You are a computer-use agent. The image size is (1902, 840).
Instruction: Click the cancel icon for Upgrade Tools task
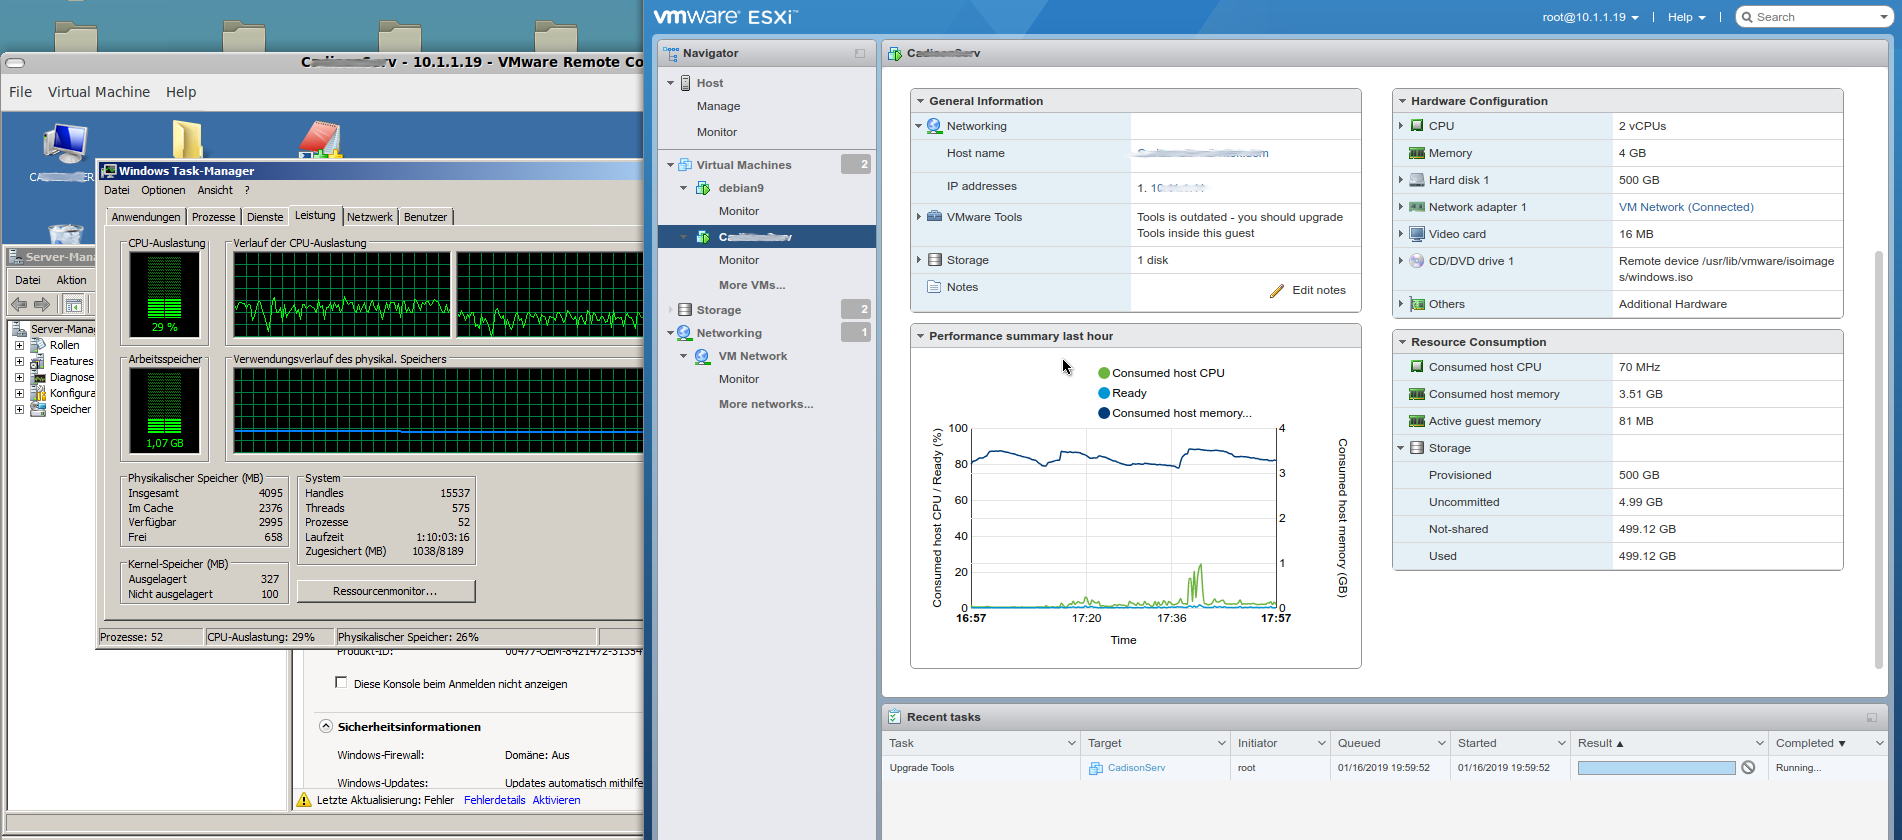[1748, 768]
